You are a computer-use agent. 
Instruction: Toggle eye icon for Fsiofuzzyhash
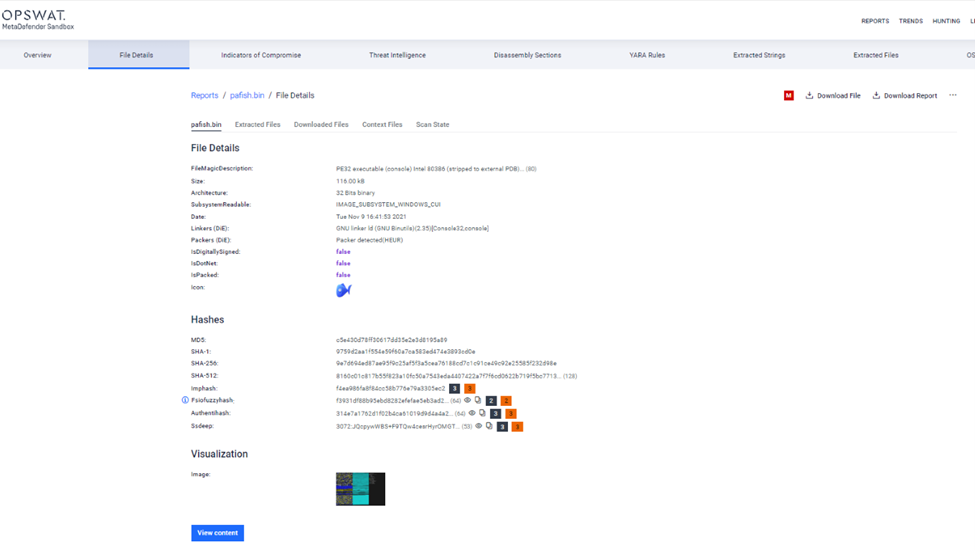coord(467,400)
